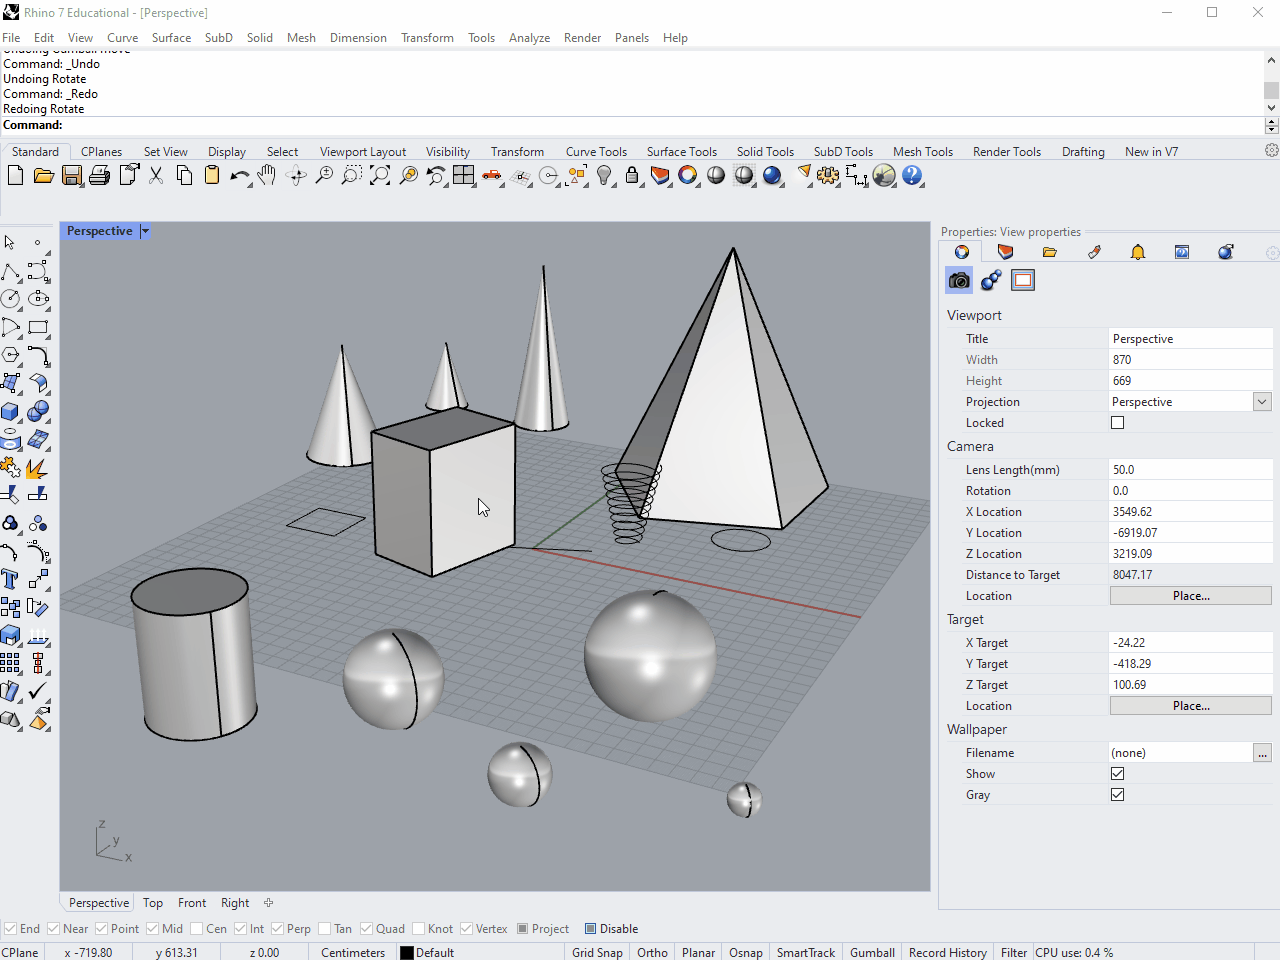Browse wallpaper filename with ellipsis button
Image resolution: width=1280 pixels, height=960 pixels.
click(x=1262, y=753)
